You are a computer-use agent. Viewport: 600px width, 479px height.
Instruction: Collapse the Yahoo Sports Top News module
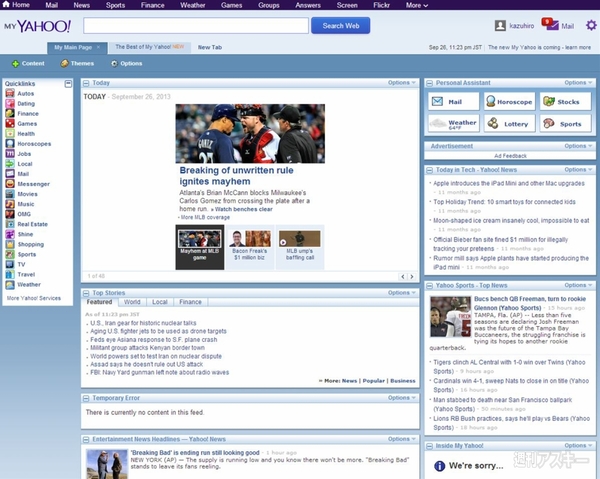pyautogui.click(x=430, y=286)
